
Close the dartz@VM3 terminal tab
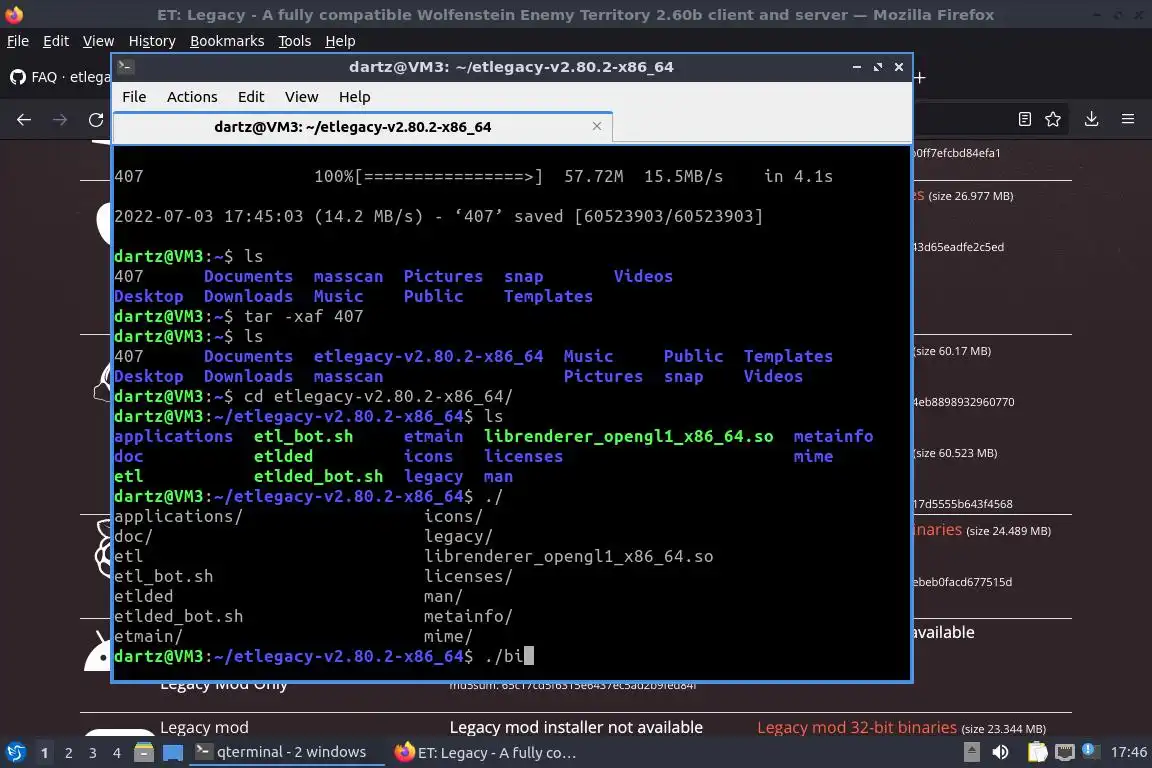click(597, 126)
